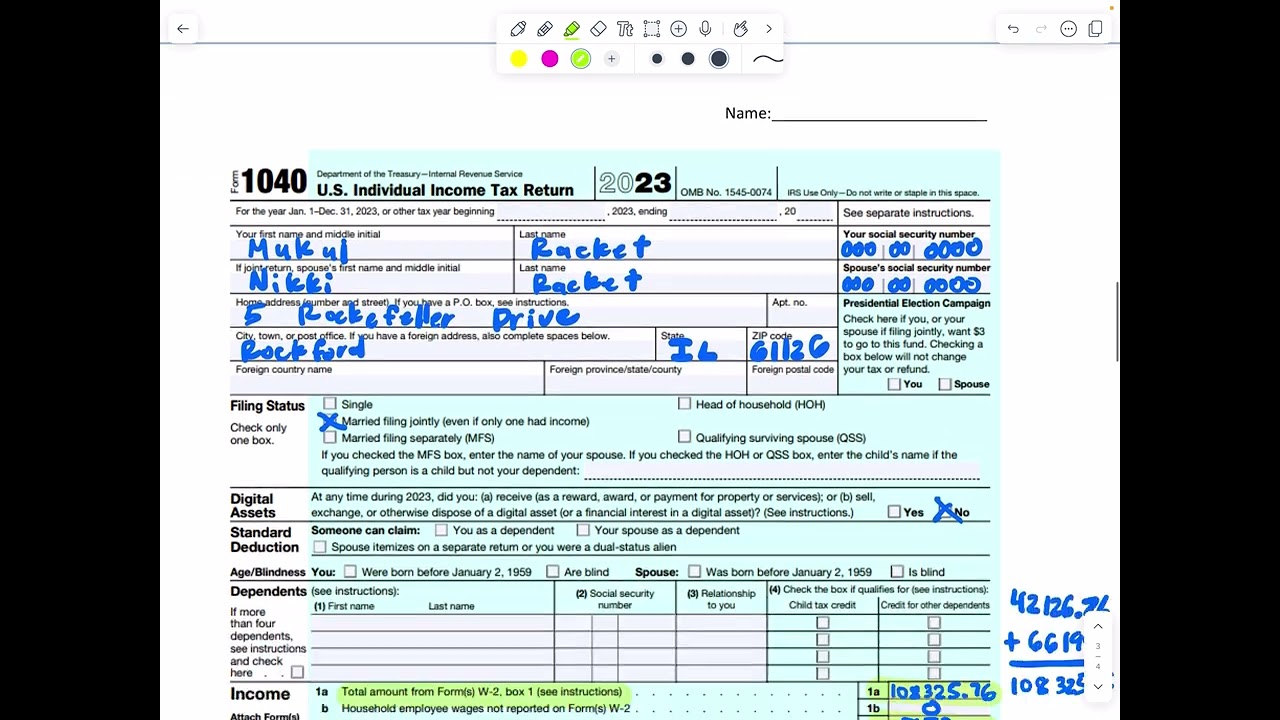The height and width of the screenshot is (720, 1280).
Task: Click 'See separate instructions.' text
Action: pyautogui.click(x=908, y=213)
